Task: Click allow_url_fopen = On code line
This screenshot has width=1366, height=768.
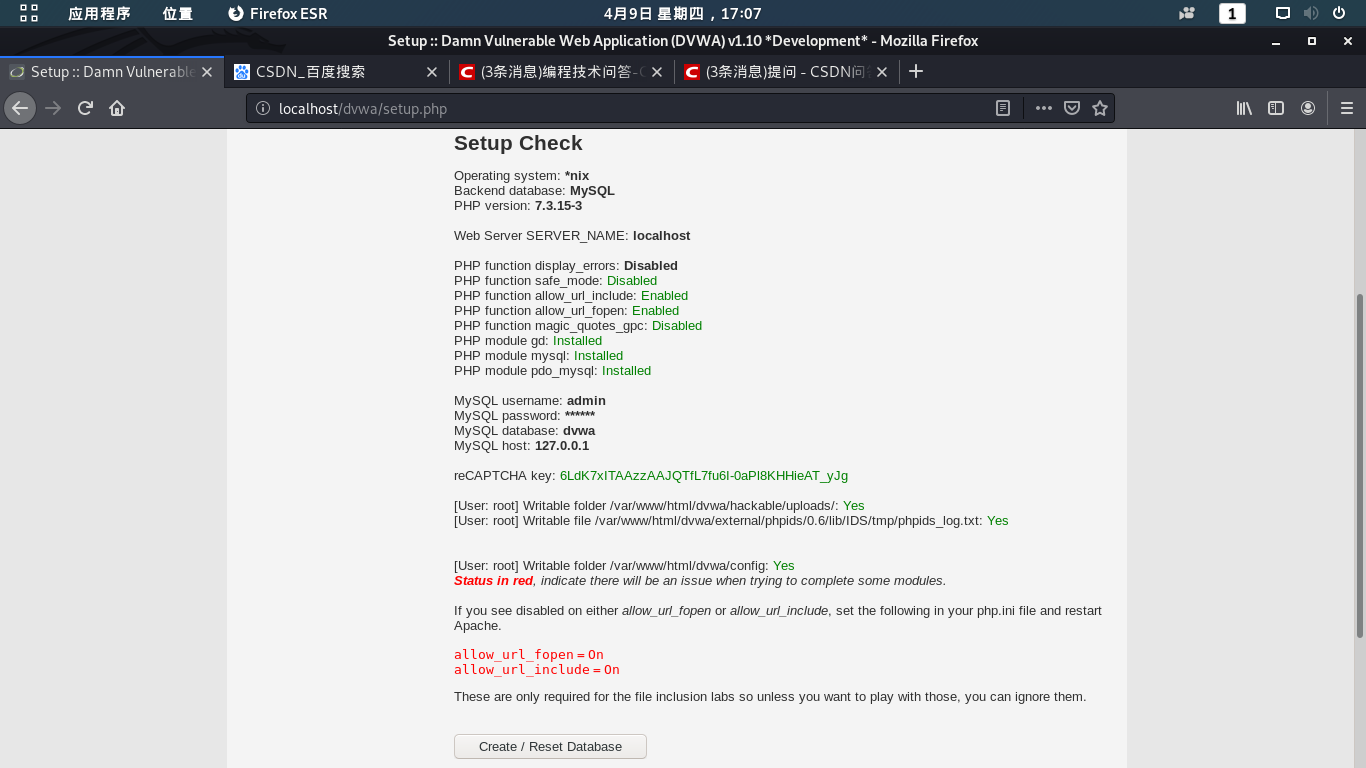Action: click(x=529, y=655)
